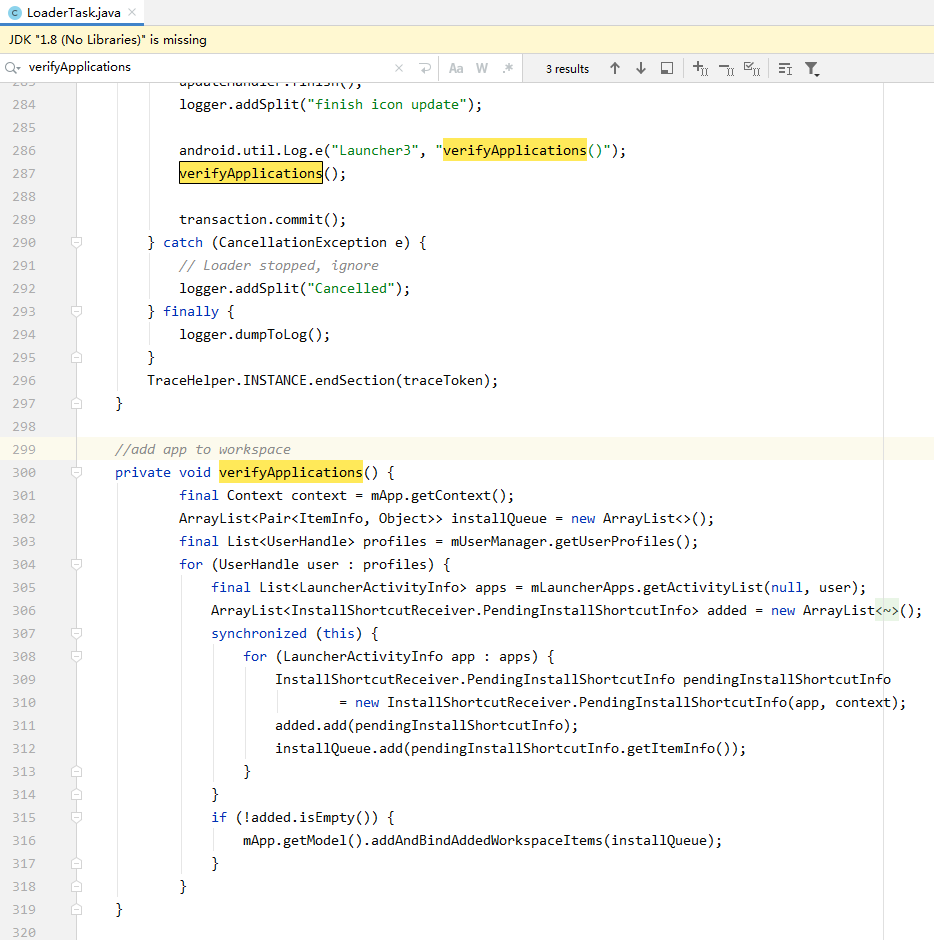The image size is (934, 940).
Task: Click fold end marker at line 297
Action: pos(76,403)
